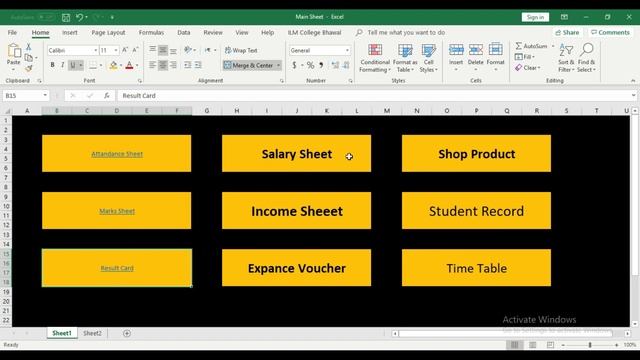Toggle Merge & Center
The height and width of the screenshot is (360, 640).
point(249,65)
